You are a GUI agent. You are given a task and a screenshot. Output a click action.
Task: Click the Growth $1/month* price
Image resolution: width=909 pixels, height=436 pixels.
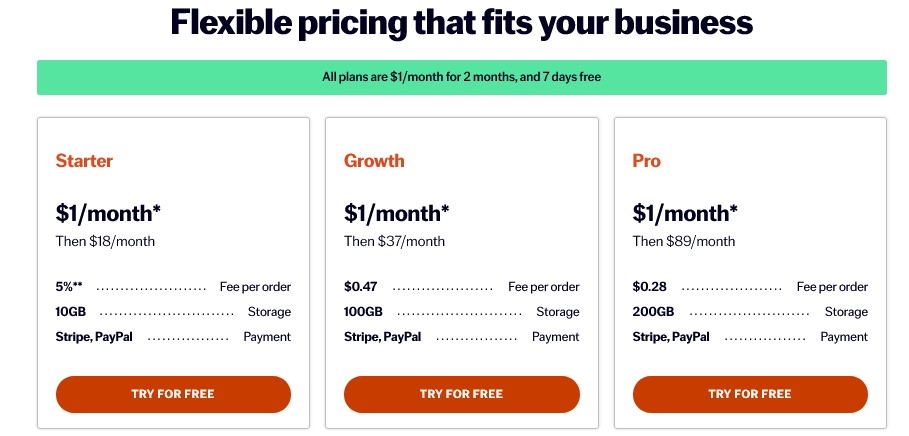coord(397,213)
